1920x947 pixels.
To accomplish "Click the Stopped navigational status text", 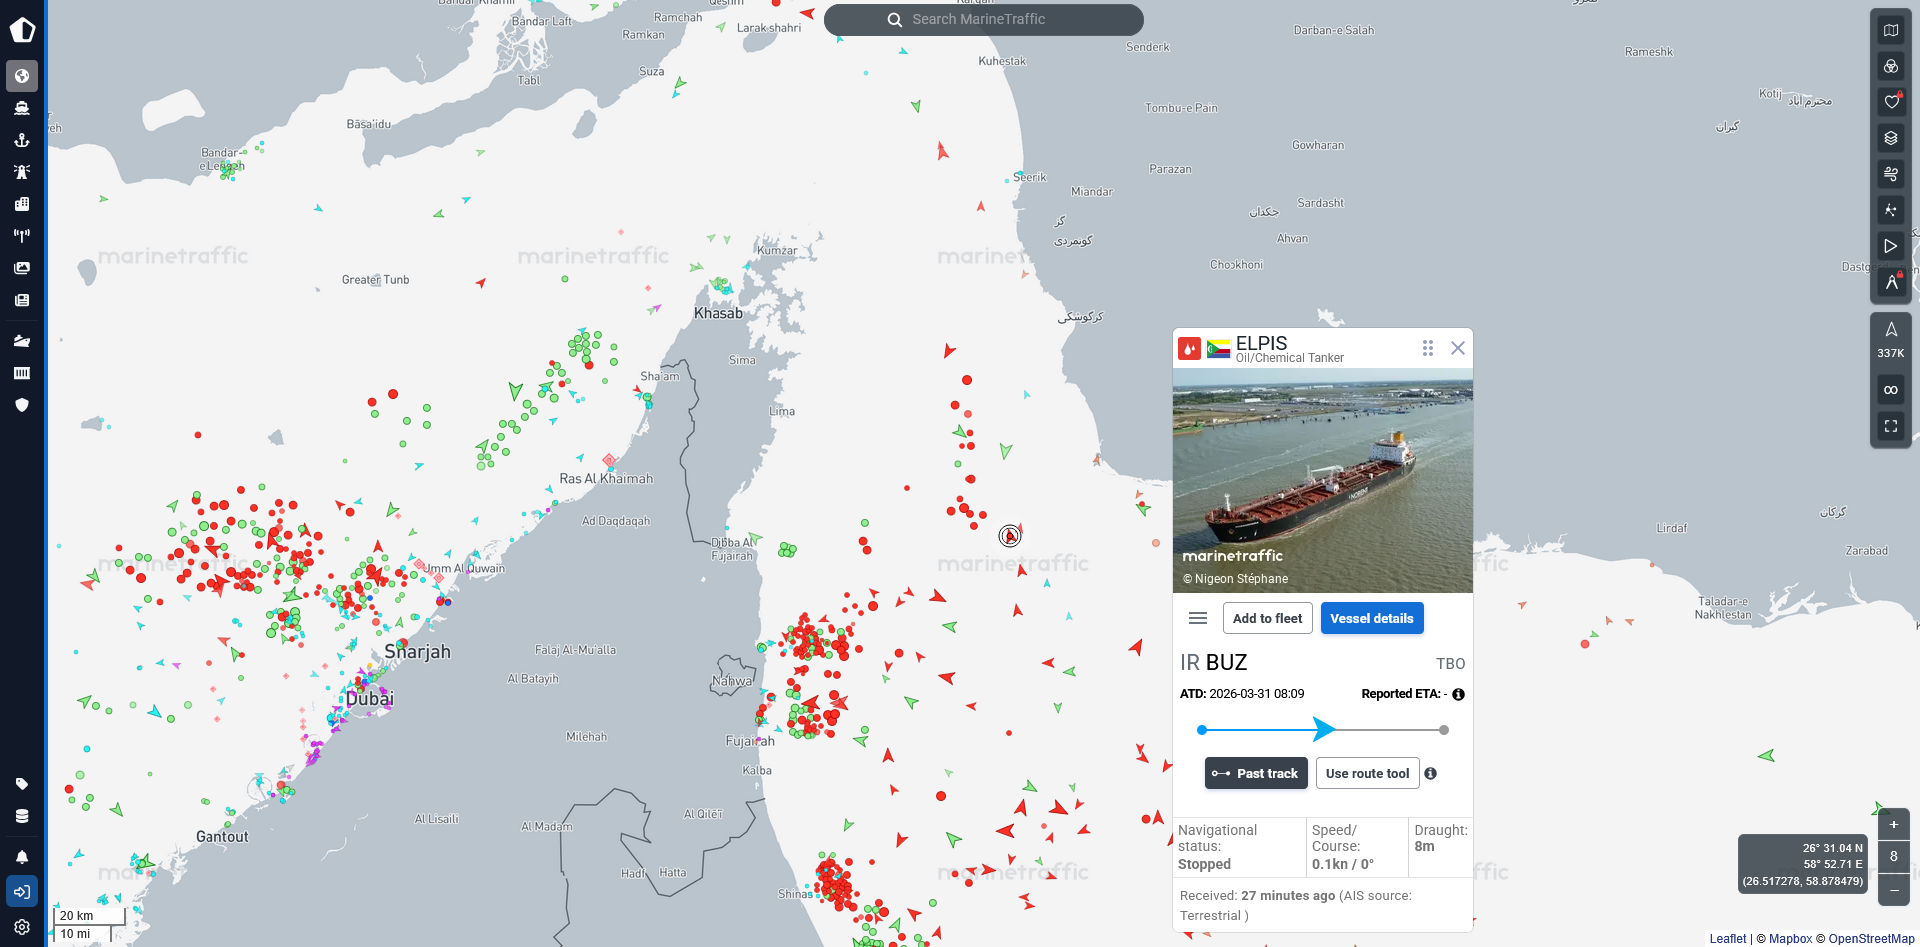I will tap(1204, 864).
